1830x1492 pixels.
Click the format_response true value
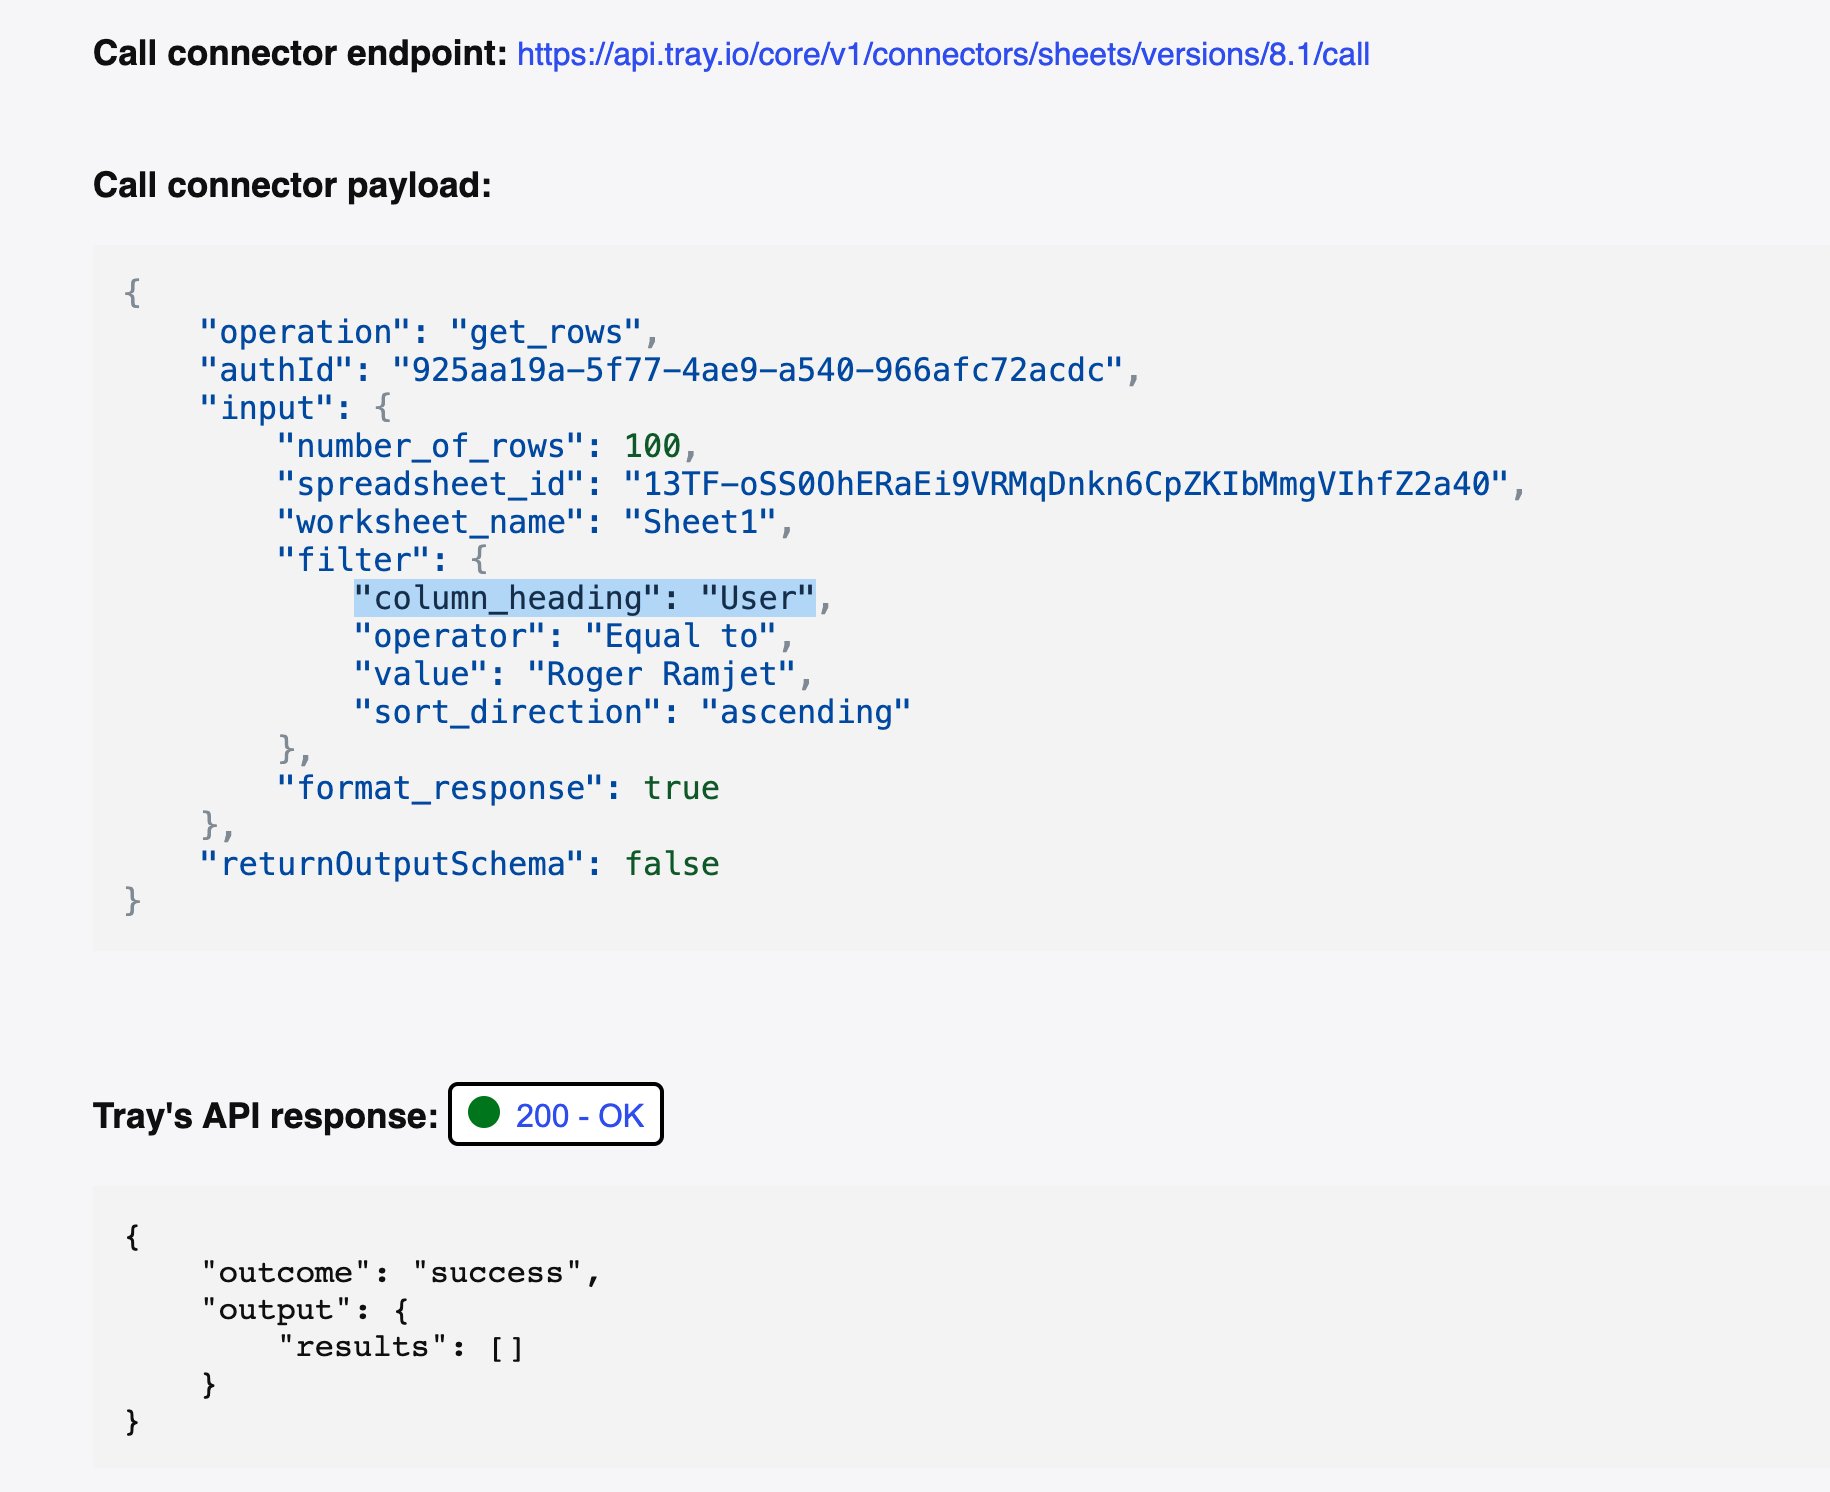(681, 788)
